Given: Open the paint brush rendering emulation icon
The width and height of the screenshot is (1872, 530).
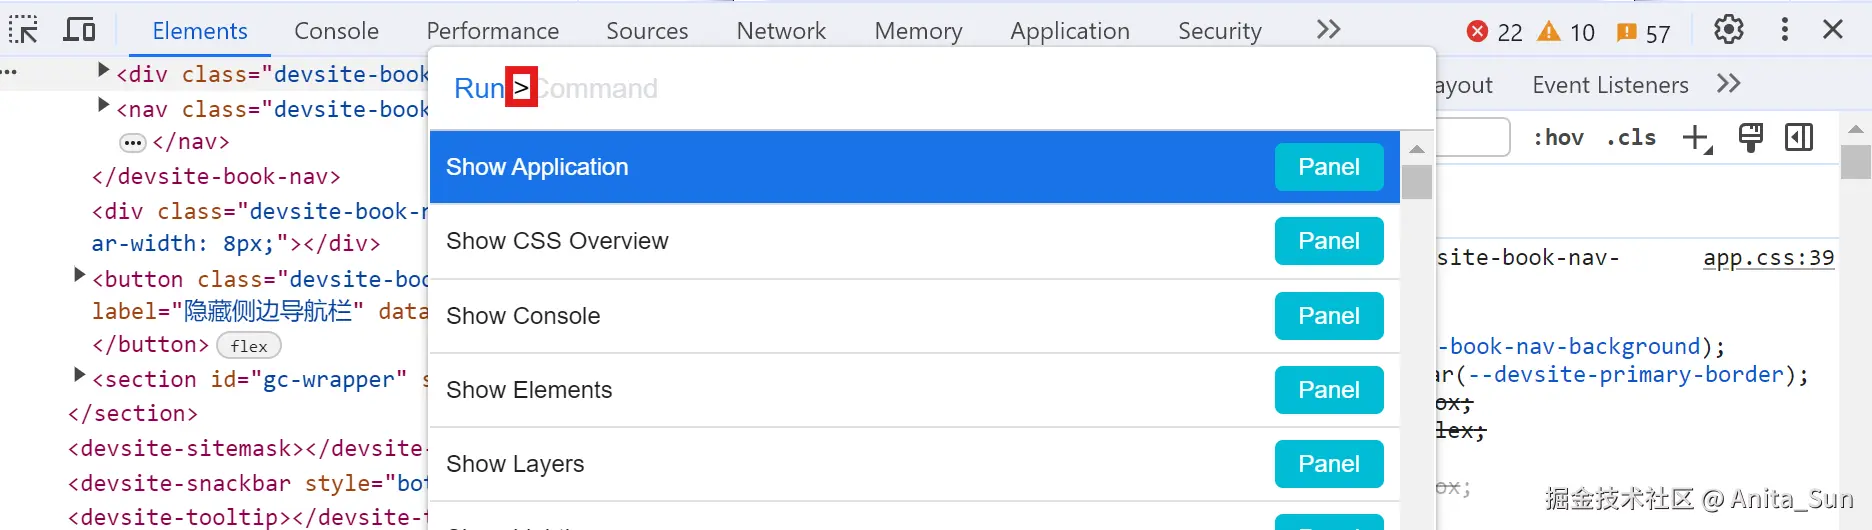Looking at the screenshot, I should 1750,138.
